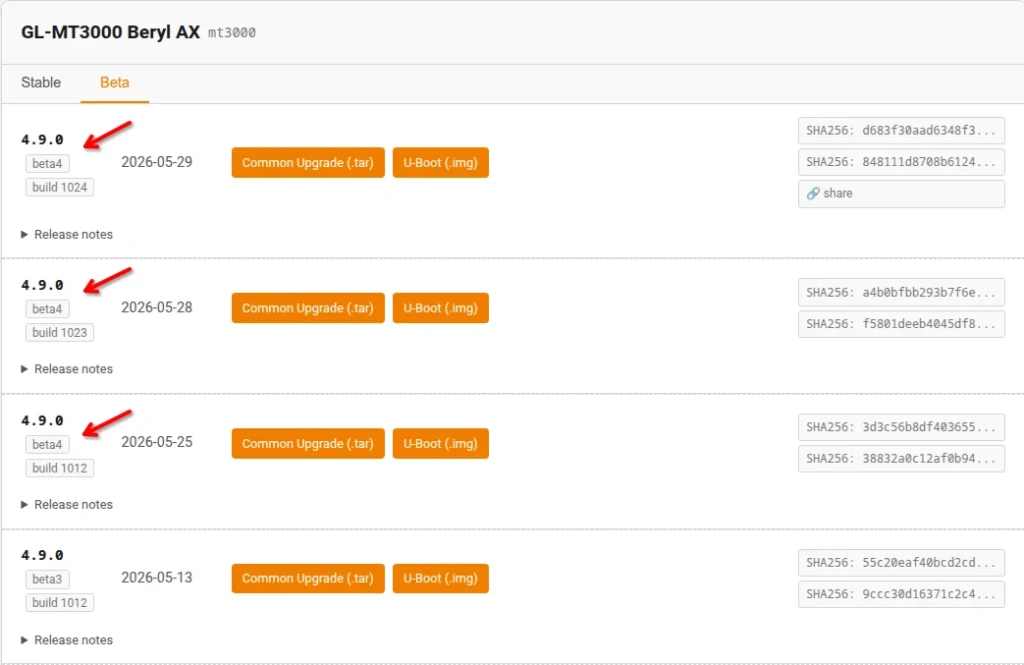
Task: Copy SHA256 848111d8708b6124 hash
Action: coord(901,162)
